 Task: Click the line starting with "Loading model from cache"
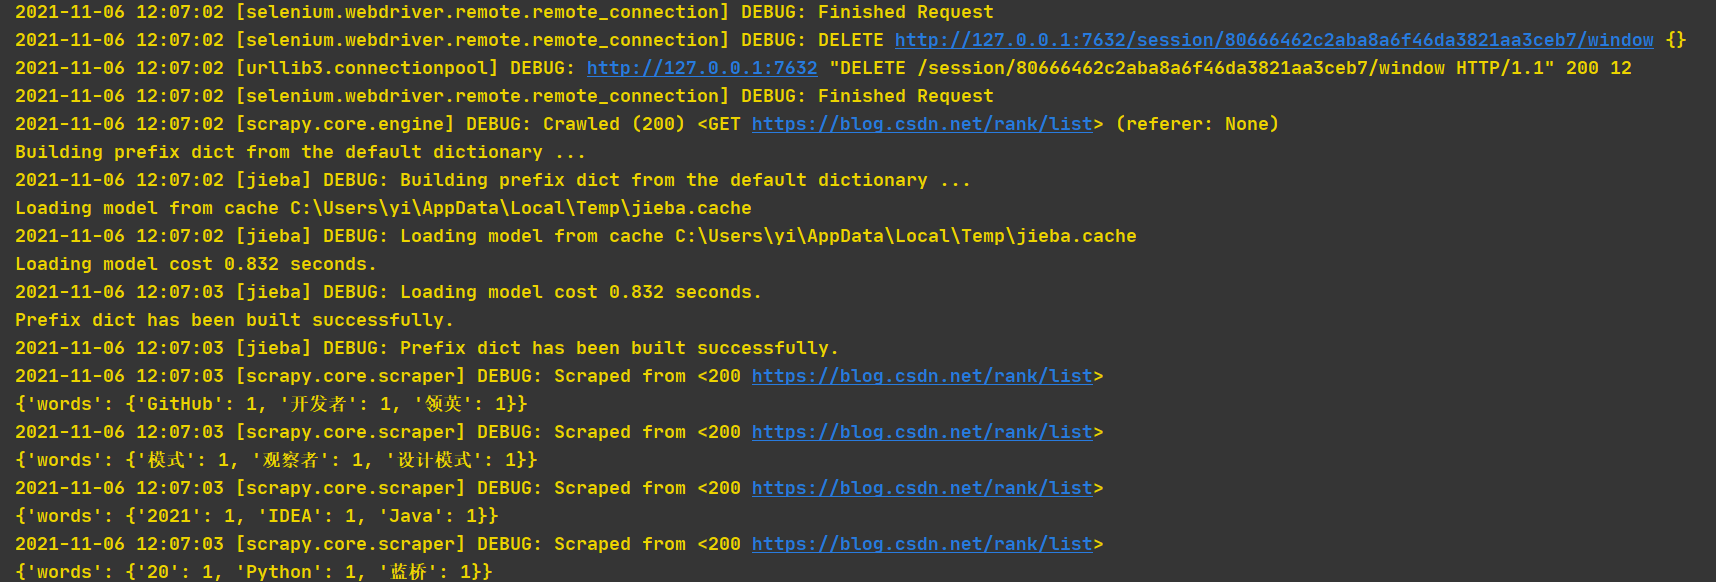click(x=383, y=208)
